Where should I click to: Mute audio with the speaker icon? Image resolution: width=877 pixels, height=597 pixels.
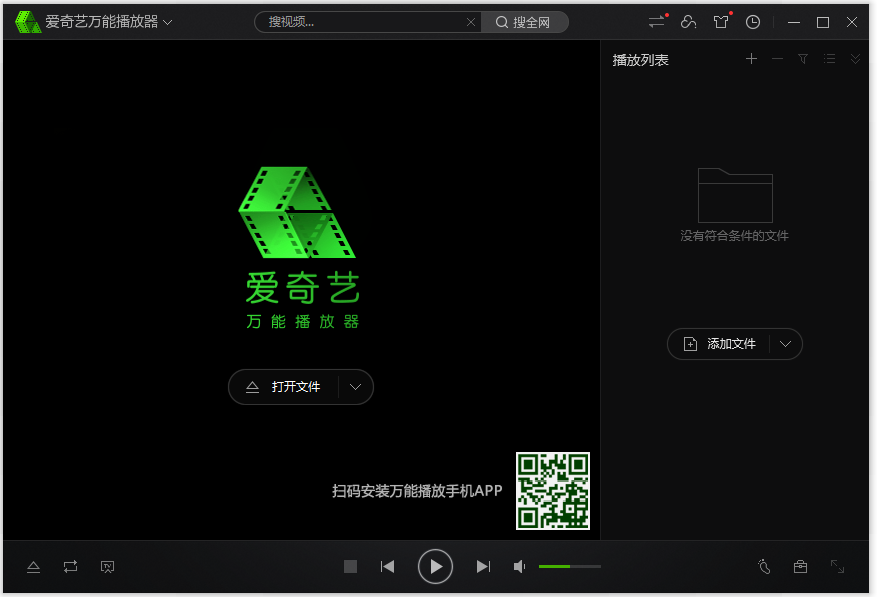(x=520, y=567)
